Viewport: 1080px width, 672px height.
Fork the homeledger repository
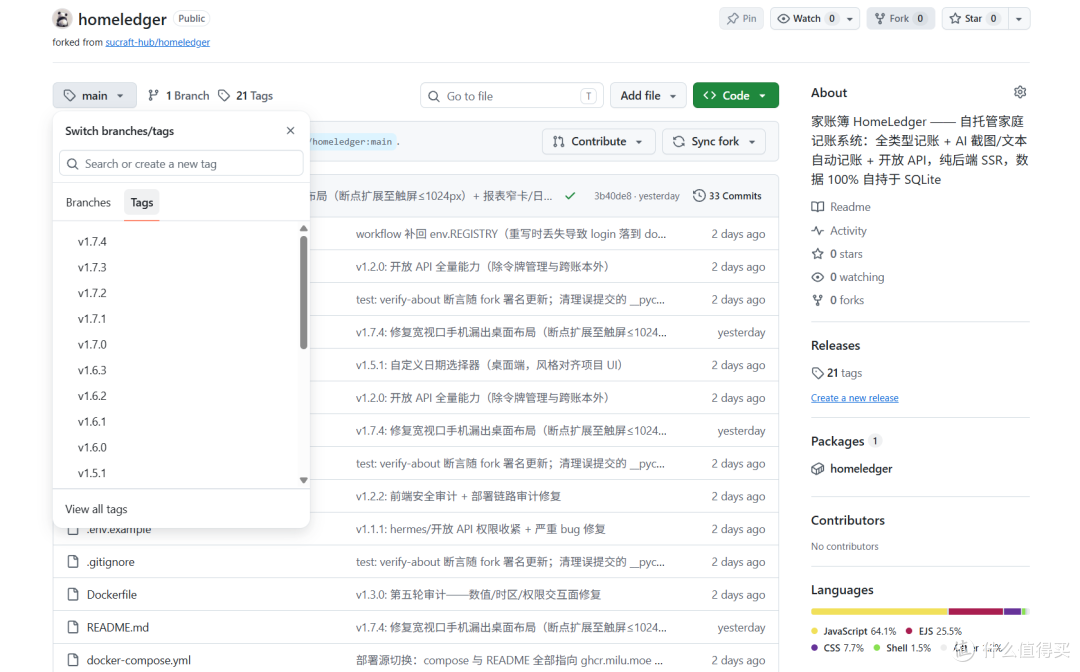pyautogui.click(x=900, y=19)
